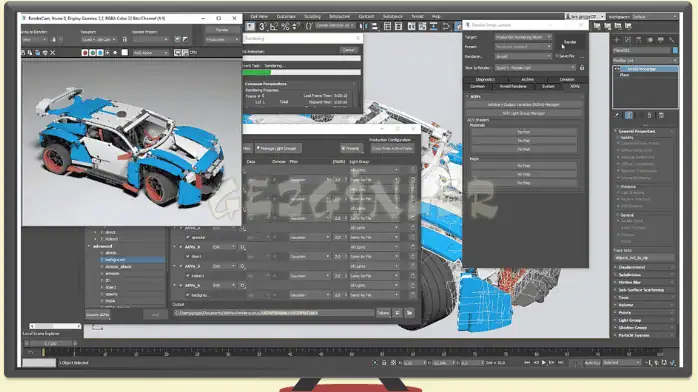Open the Content menu
Screen dimensions: 698x392
click(366, 16)
